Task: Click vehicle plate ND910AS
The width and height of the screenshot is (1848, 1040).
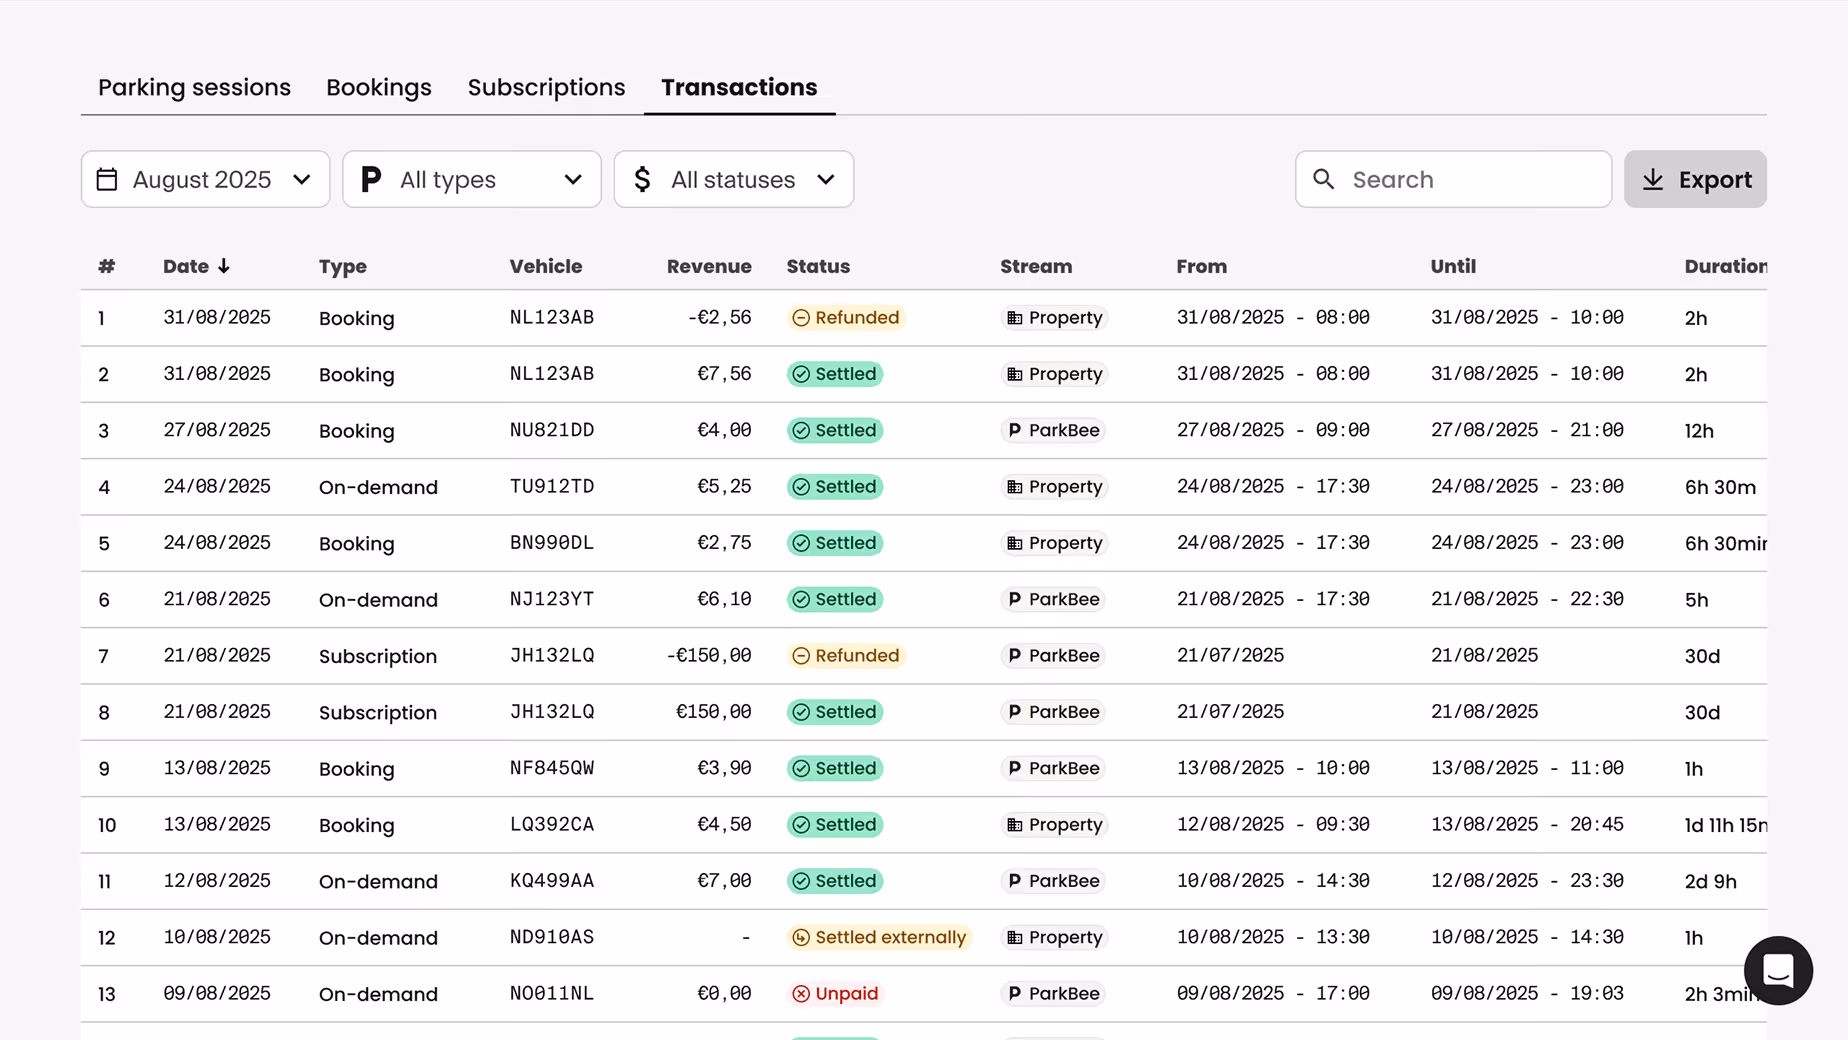Action: (x=552, y=937)
